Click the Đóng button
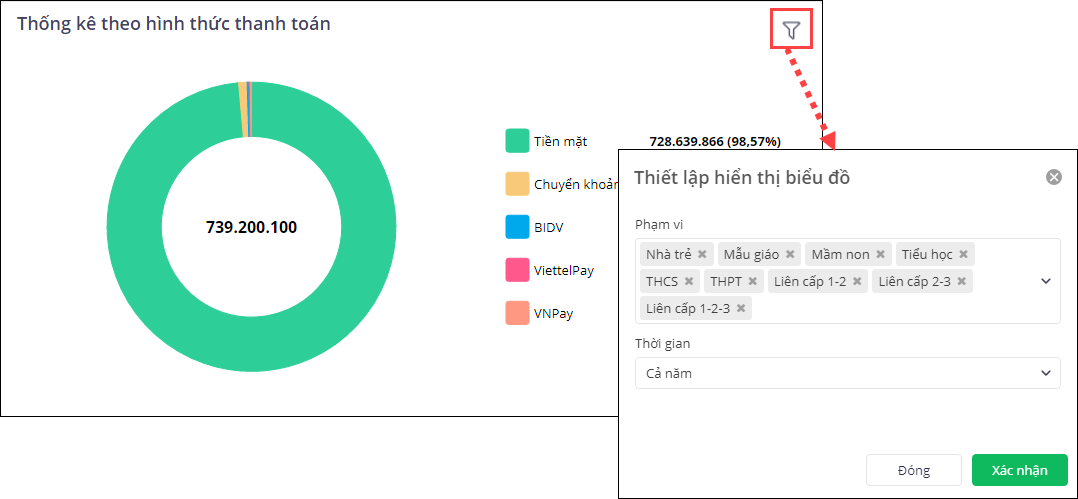The image size is (1078, 499). (913, 470)
